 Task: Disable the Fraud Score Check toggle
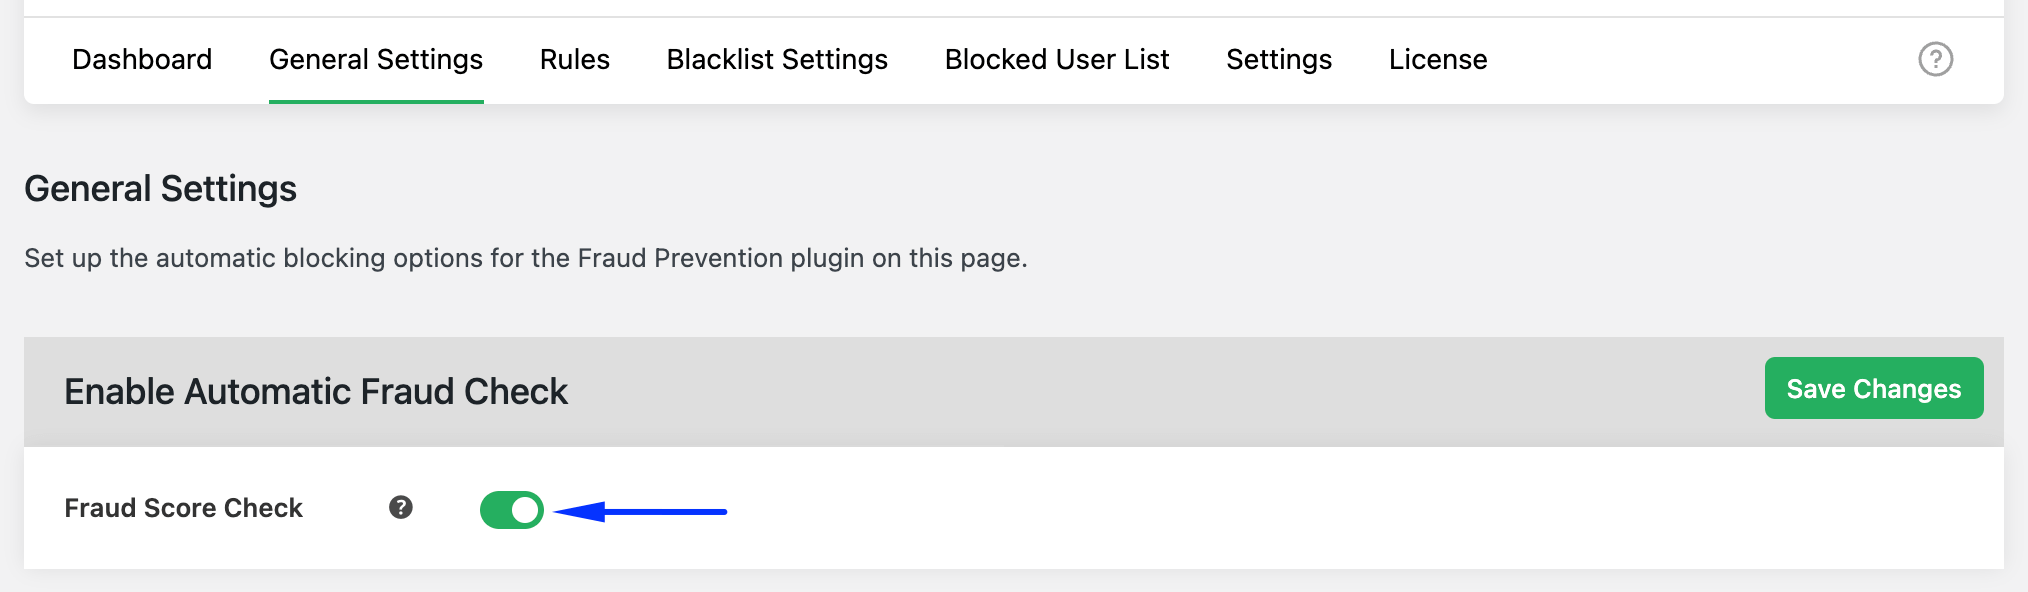pyautogui.click(x=511, y=510)
